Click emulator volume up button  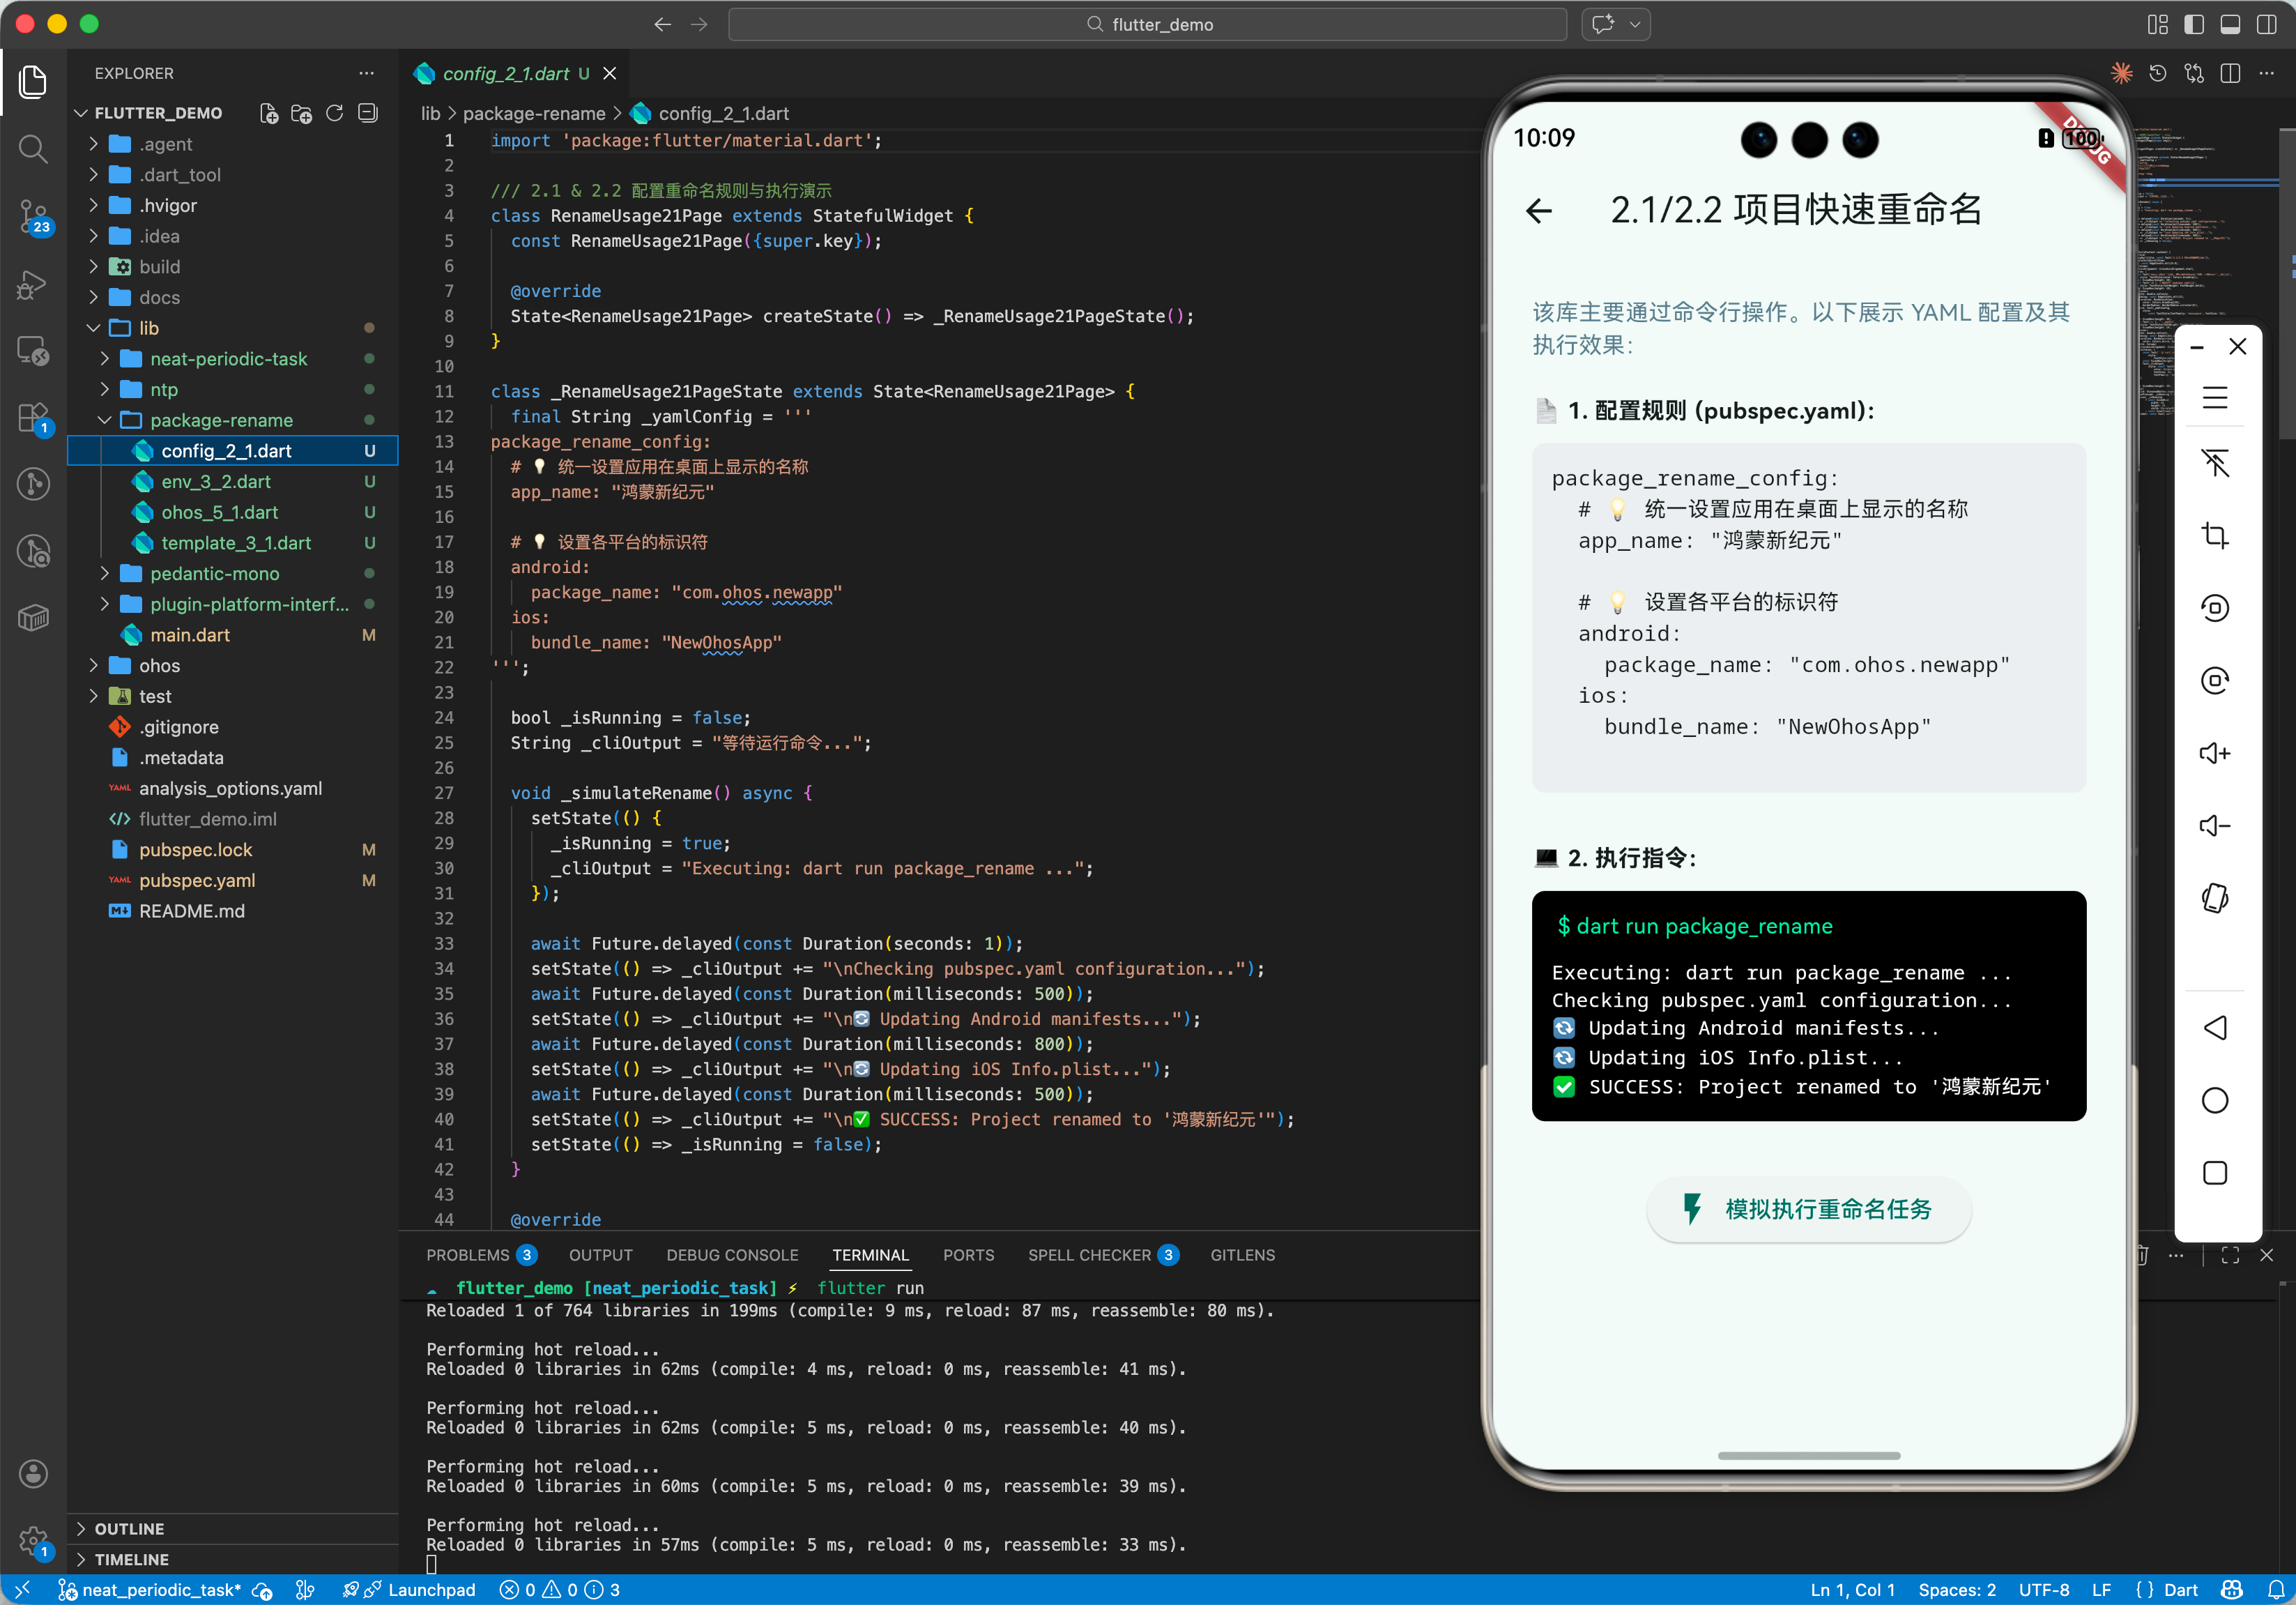pyautogui.click(x=2214, y=753)
